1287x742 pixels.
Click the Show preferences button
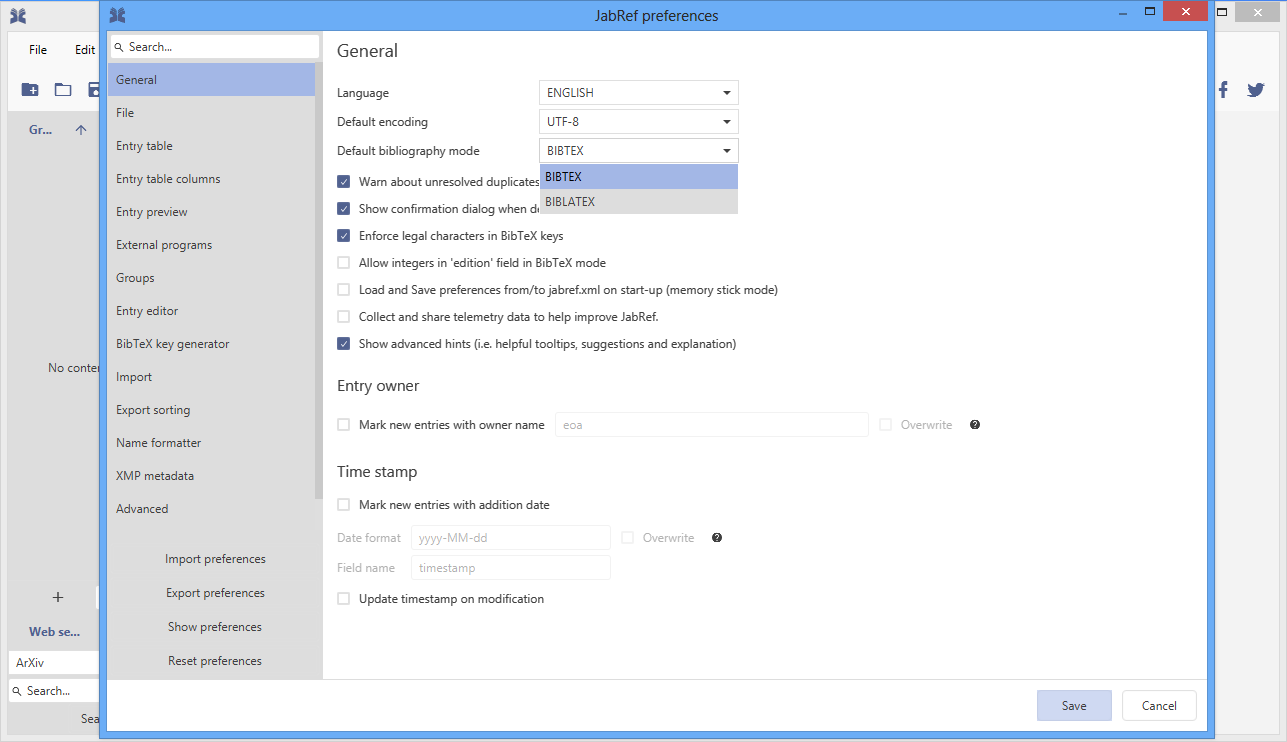(x=215, y=627)
